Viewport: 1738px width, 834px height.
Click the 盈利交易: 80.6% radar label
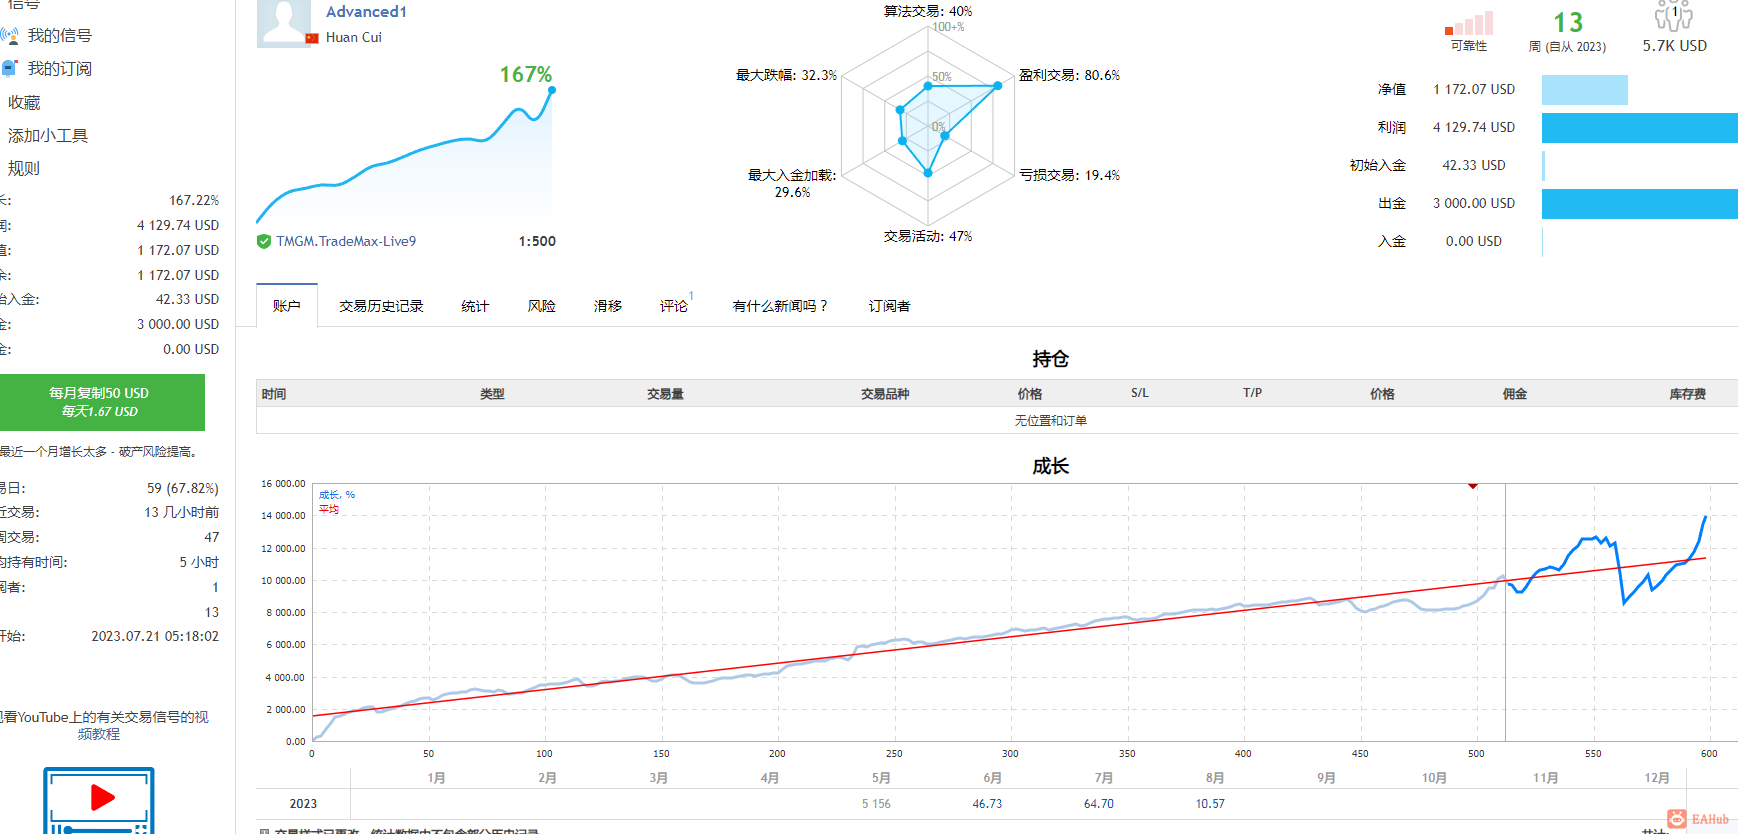(1070, 75)
